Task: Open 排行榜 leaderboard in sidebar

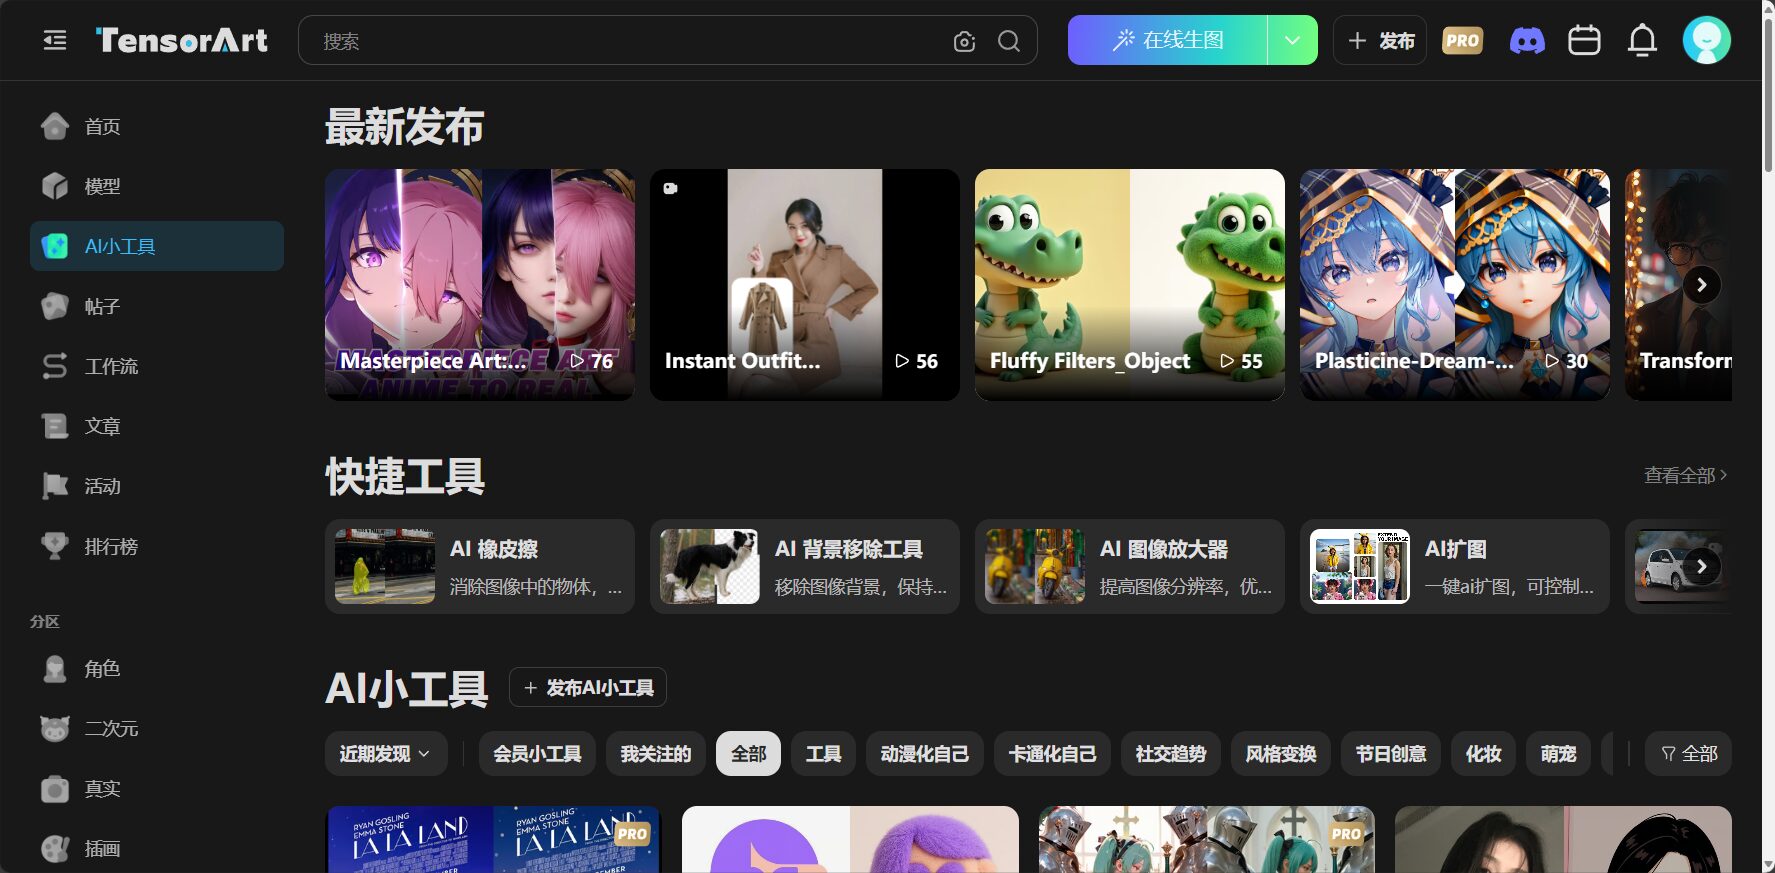Action: click(x=157, y=546)
